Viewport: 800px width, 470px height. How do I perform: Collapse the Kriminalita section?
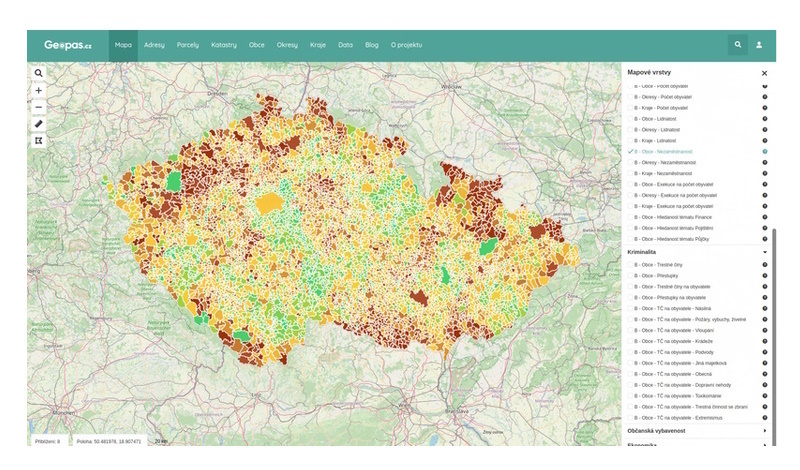point(765,252)
